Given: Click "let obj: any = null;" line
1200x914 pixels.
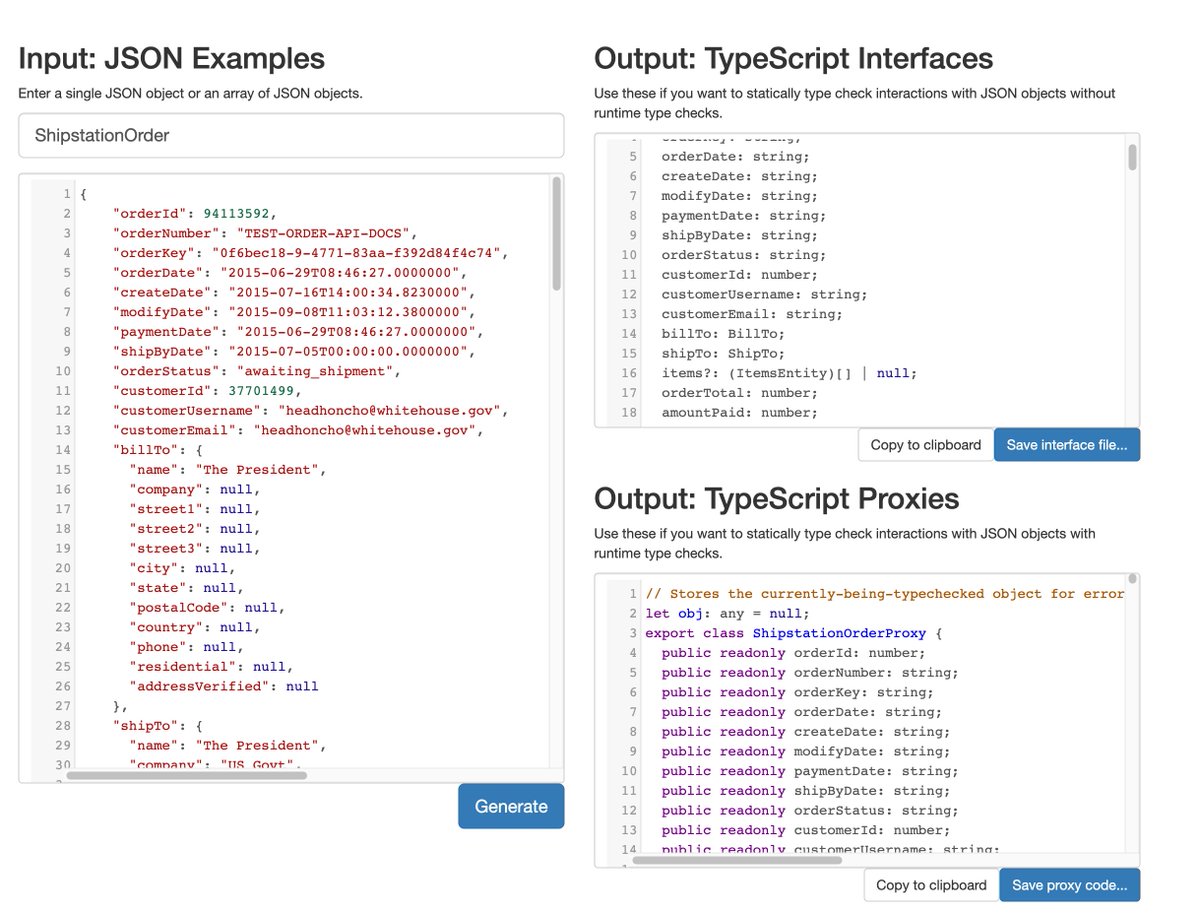Looking at the screenshot, I should [727, 614].
